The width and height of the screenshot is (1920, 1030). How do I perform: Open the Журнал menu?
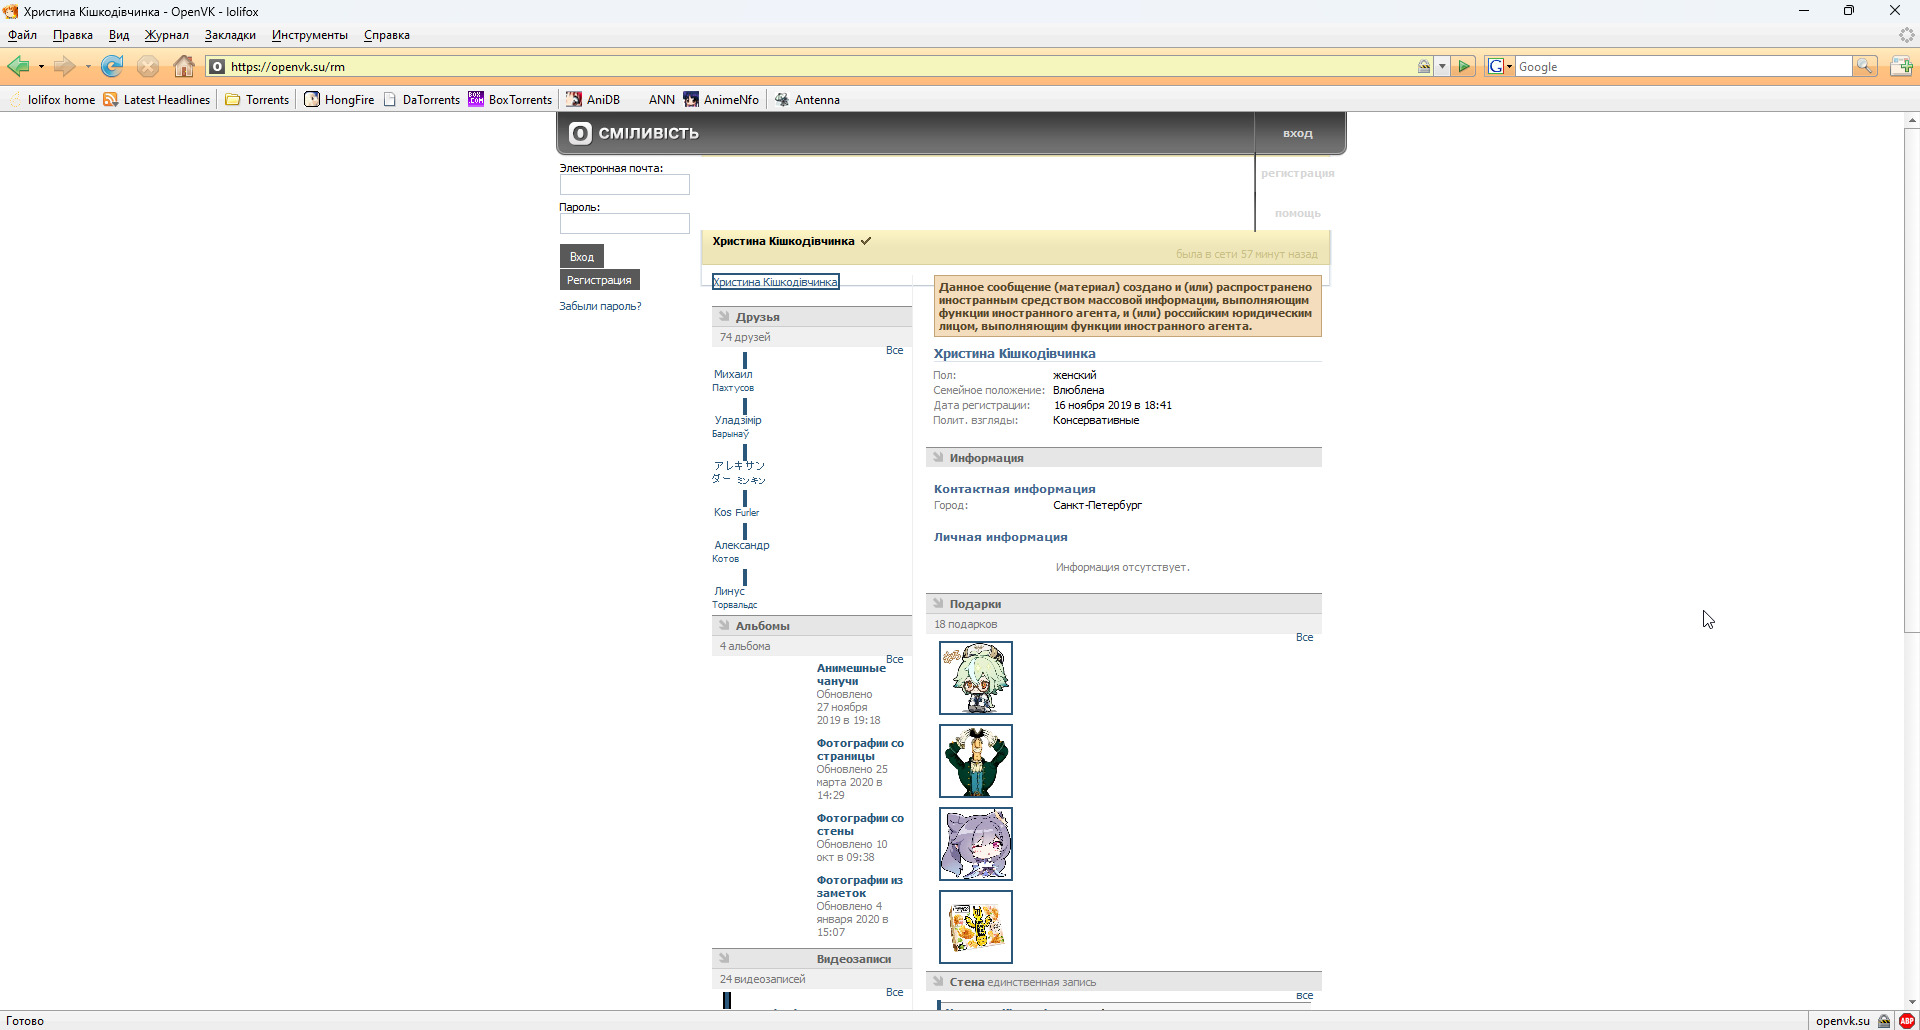167,35
